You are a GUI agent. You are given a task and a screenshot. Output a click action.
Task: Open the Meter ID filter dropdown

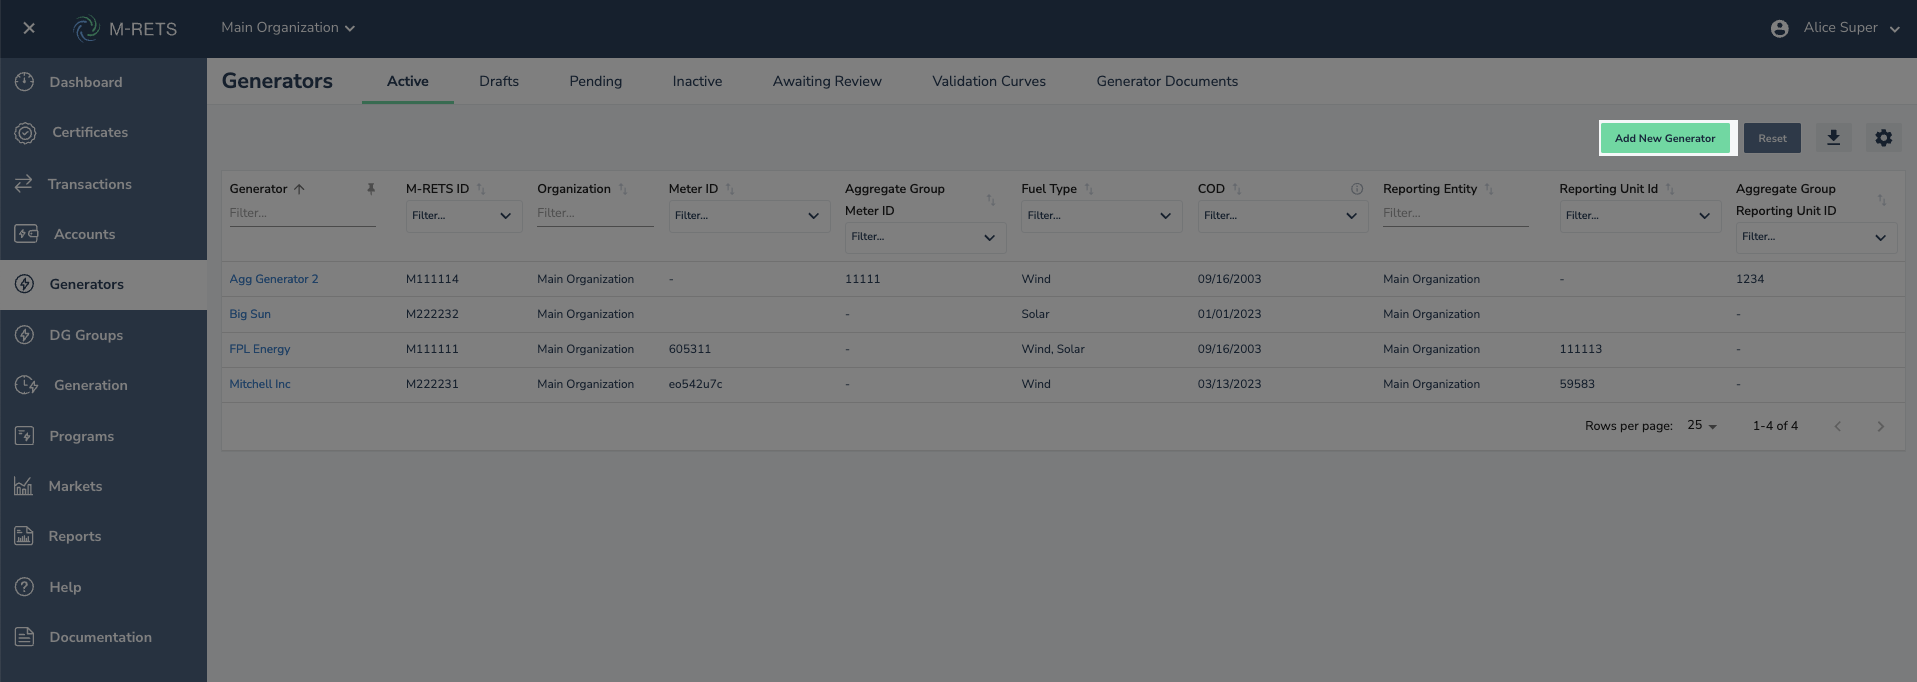[x=749, y=216]
